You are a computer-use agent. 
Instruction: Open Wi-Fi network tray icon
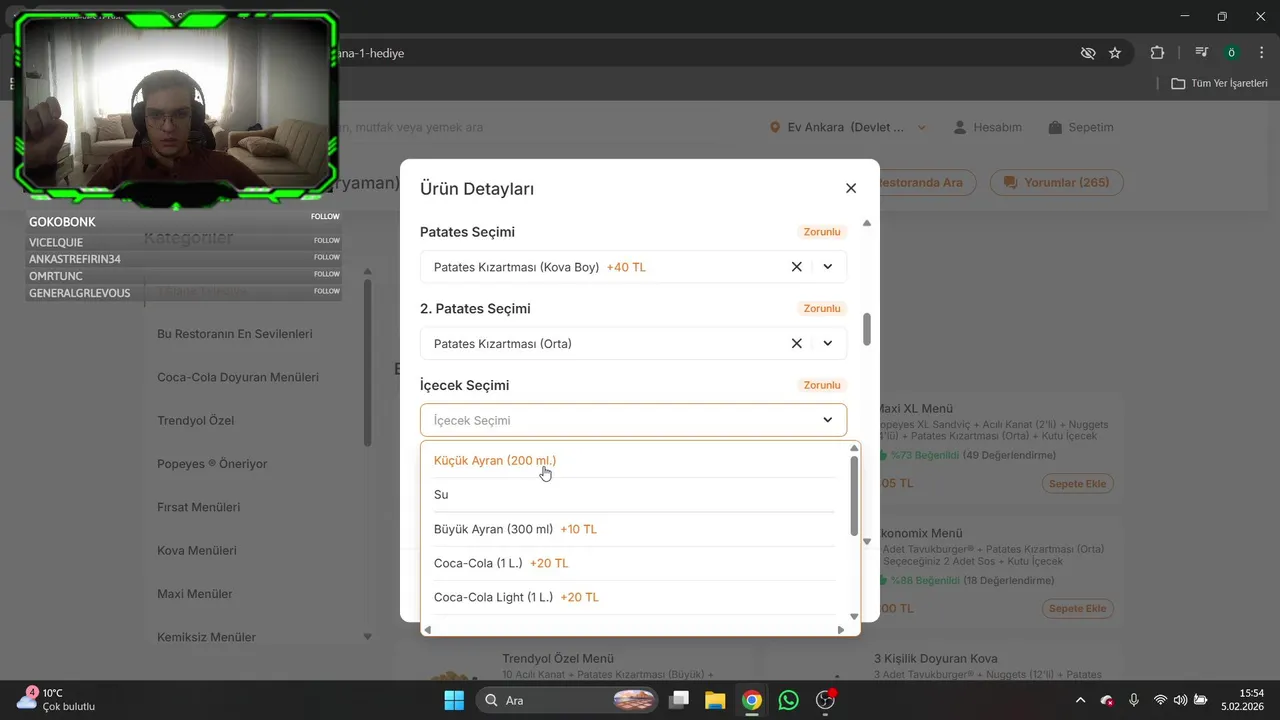pyautogui.click(x=1160, y=700)
